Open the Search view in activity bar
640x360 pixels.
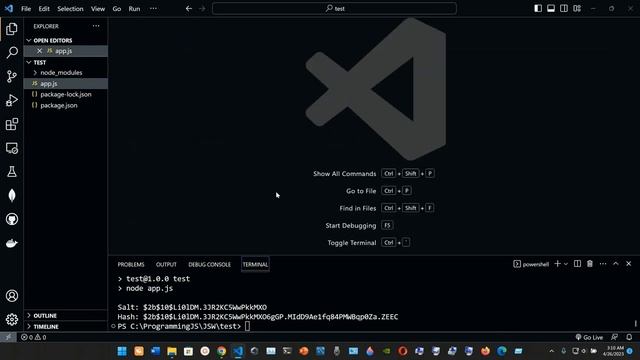click(12, 52)
